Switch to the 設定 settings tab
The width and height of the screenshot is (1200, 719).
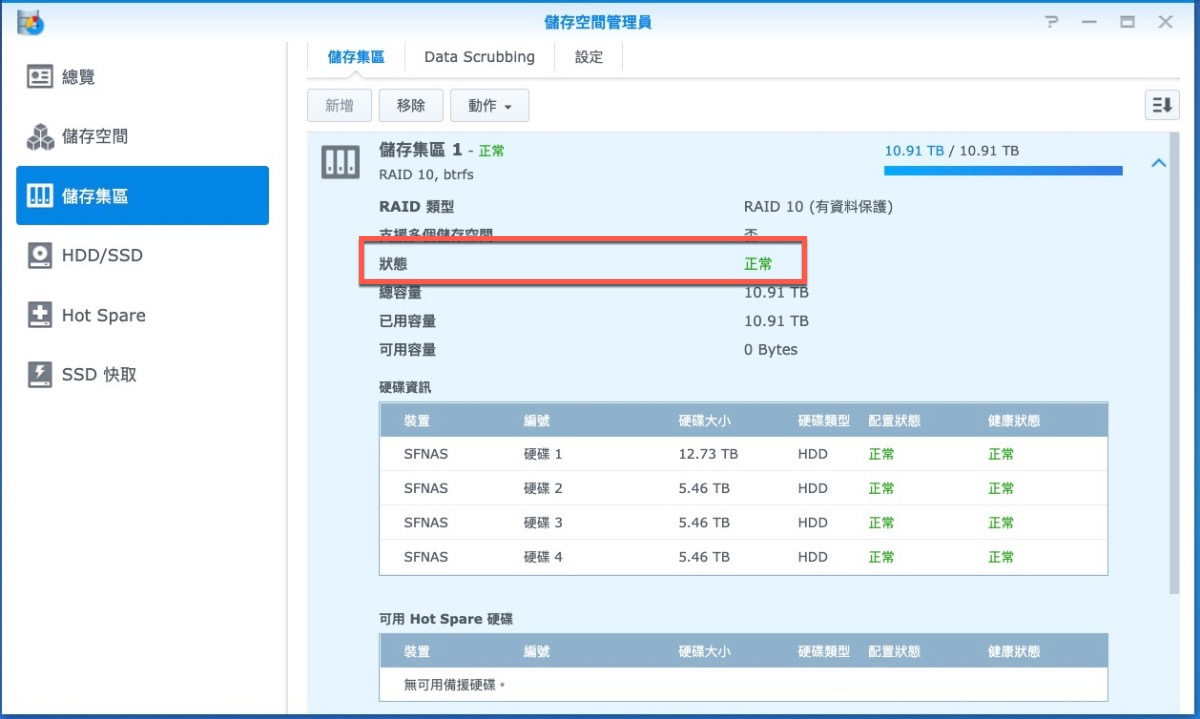tap(589, 57)
